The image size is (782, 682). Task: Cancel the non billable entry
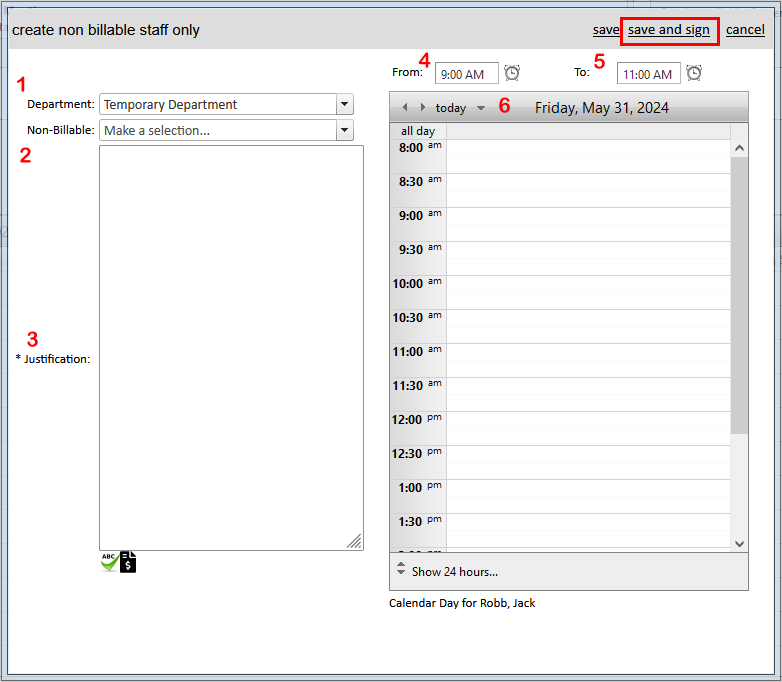click(x=745, y=30)
